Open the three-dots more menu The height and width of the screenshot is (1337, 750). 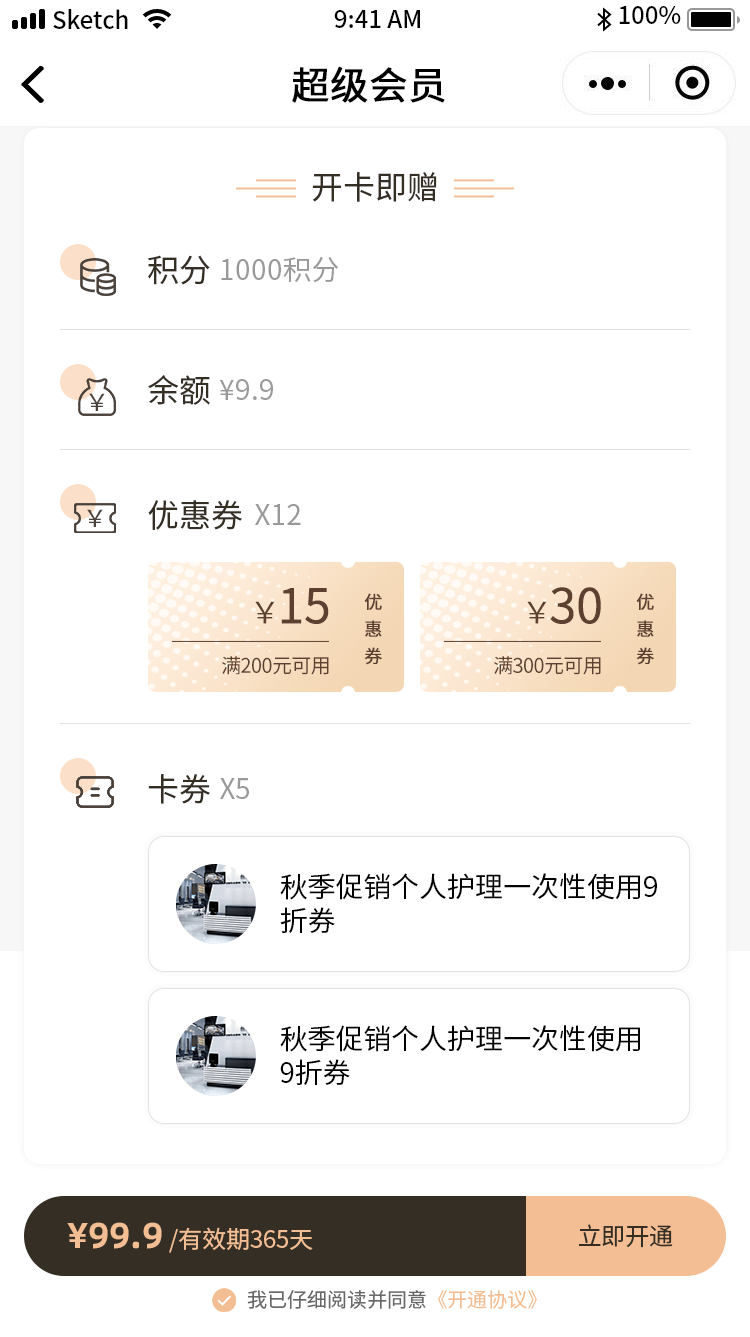pyautogui.click(x=607, y=84)
